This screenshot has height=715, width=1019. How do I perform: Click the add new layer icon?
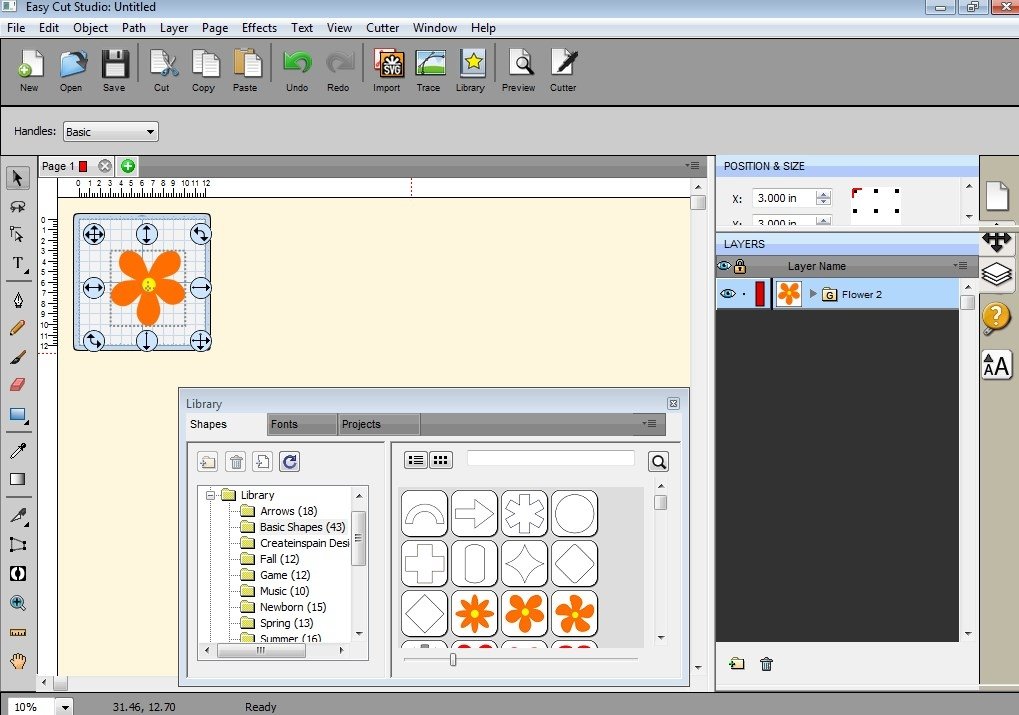(736, 664)
